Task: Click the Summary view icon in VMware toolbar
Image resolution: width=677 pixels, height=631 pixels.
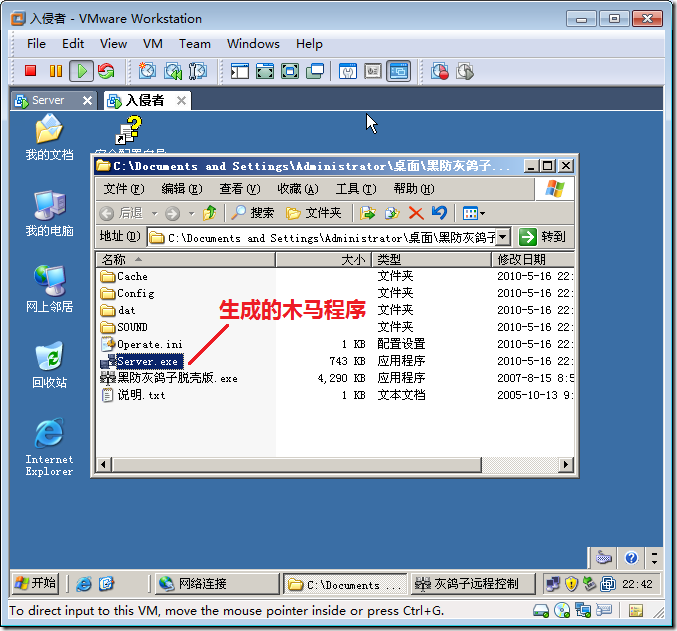Action: pos(348,71)
